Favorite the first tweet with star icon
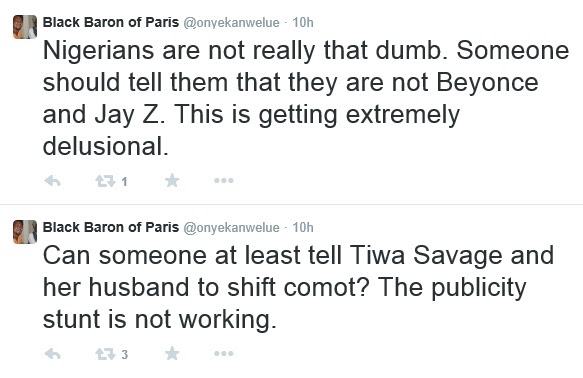This screenshot has width=583, height=378. click(172, 181)
